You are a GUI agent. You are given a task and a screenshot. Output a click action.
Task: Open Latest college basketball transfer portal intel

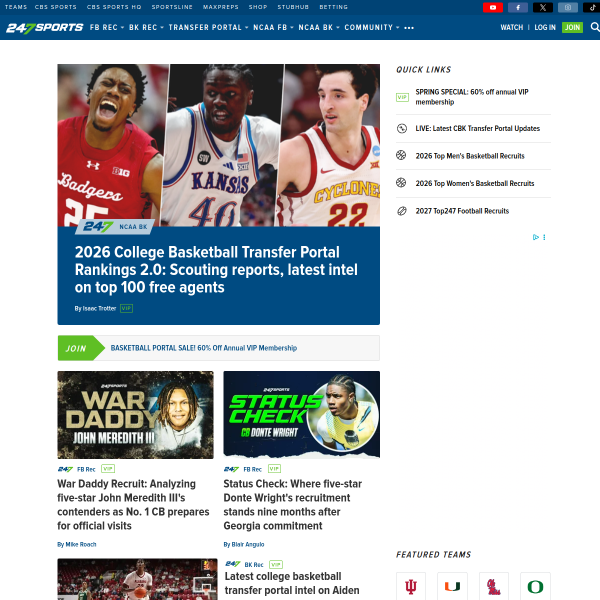[292, 583]
